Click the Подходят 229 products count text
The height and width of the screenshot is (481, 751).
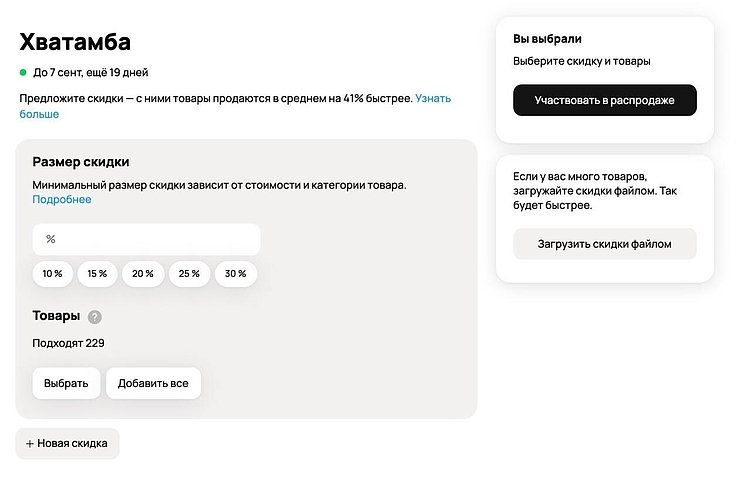tap(68, 343)
